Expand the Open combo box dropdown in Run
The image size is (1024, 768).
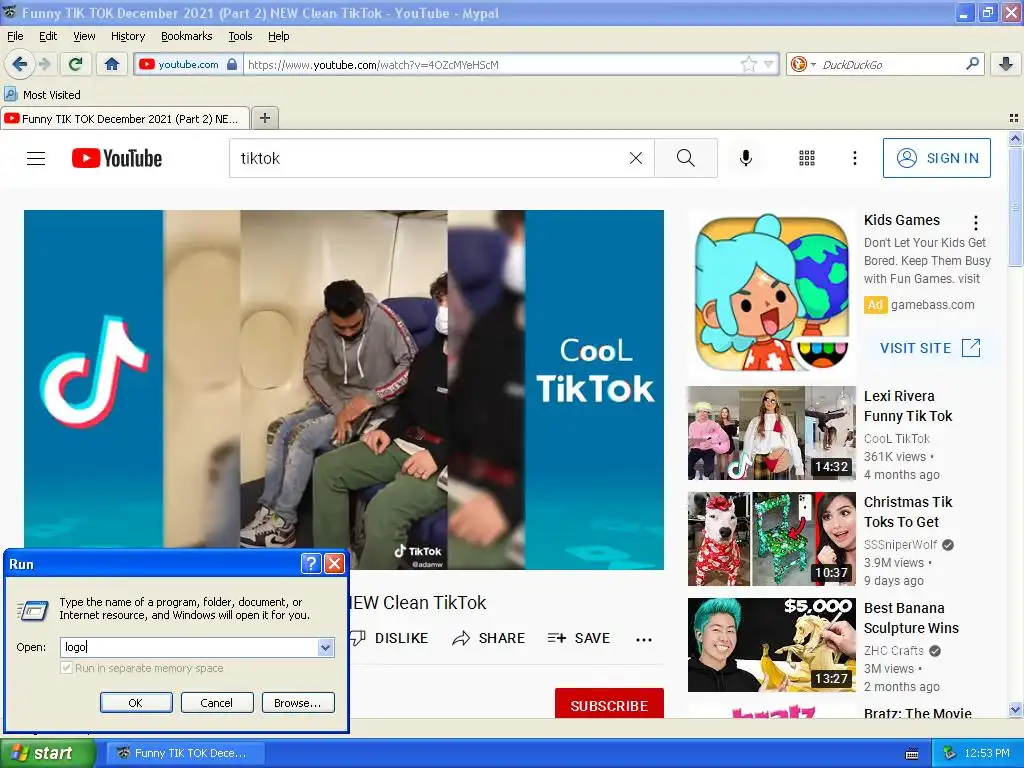pos(325,647)
